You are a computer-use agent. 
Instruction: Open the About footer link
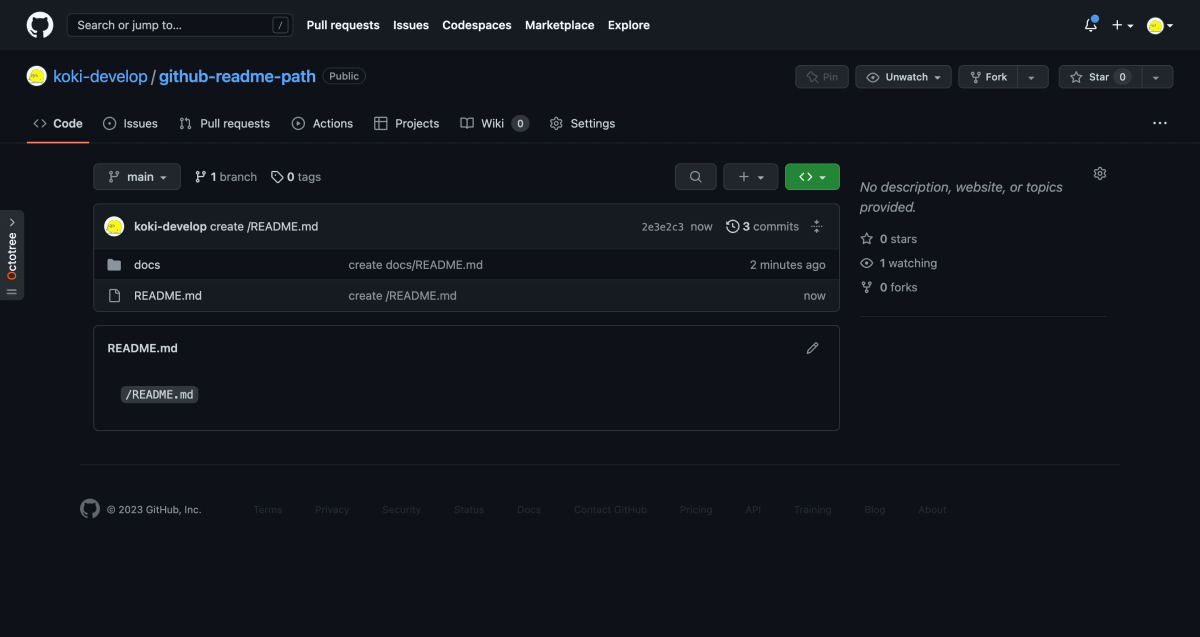(932, 510)
